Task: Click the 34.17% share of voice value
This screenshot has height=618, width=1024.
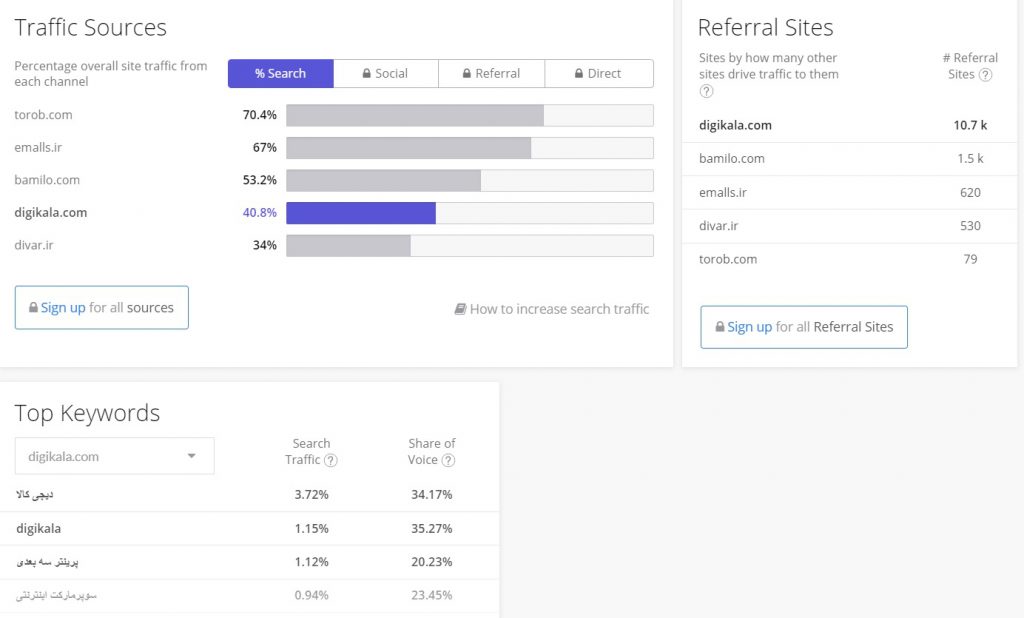Action: (432, 495)
